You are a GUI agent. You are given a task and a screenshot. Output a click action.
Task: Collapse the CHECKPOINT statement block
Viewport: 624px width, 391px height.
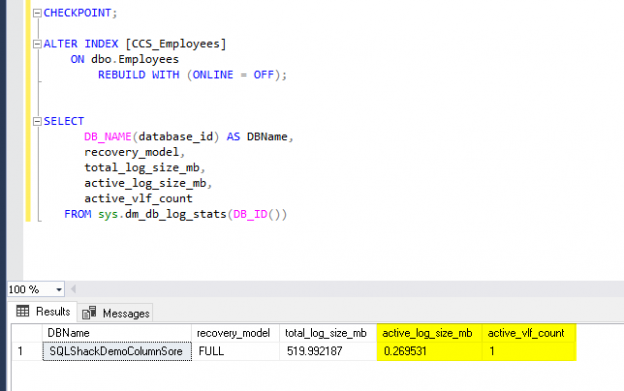37,13
